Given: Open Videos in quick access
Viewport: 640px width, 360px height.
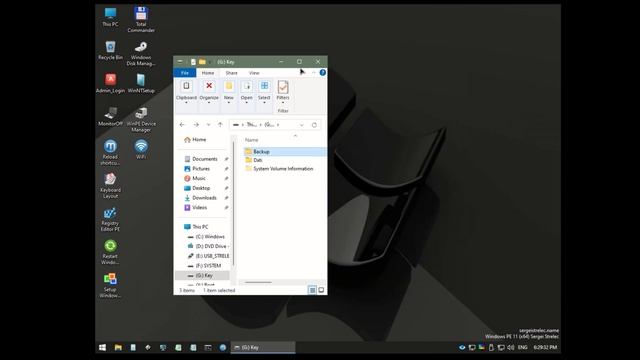Looking at the screenshot, I should [199, 207].
